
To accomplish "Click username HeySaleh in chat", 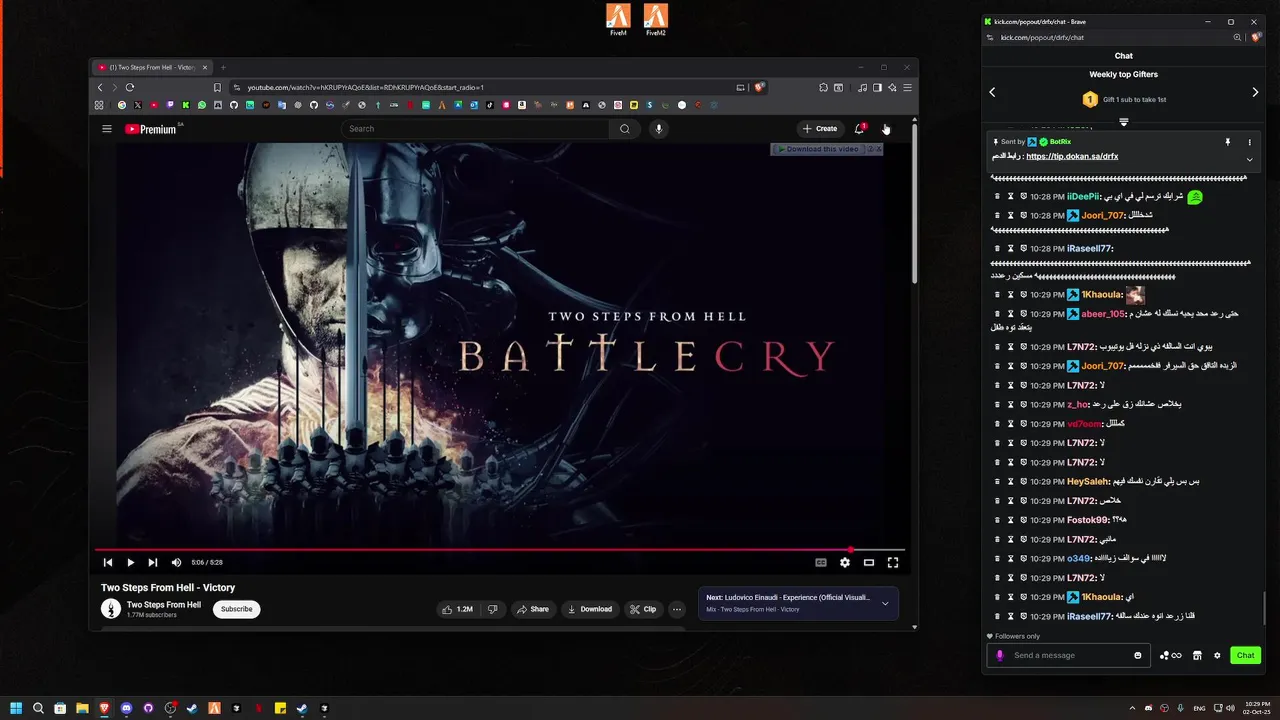I will coord(1087,482).
